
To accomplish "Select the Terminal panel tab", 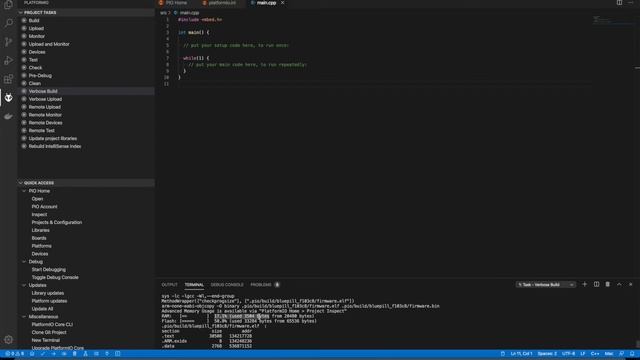I will pos(194,284).
